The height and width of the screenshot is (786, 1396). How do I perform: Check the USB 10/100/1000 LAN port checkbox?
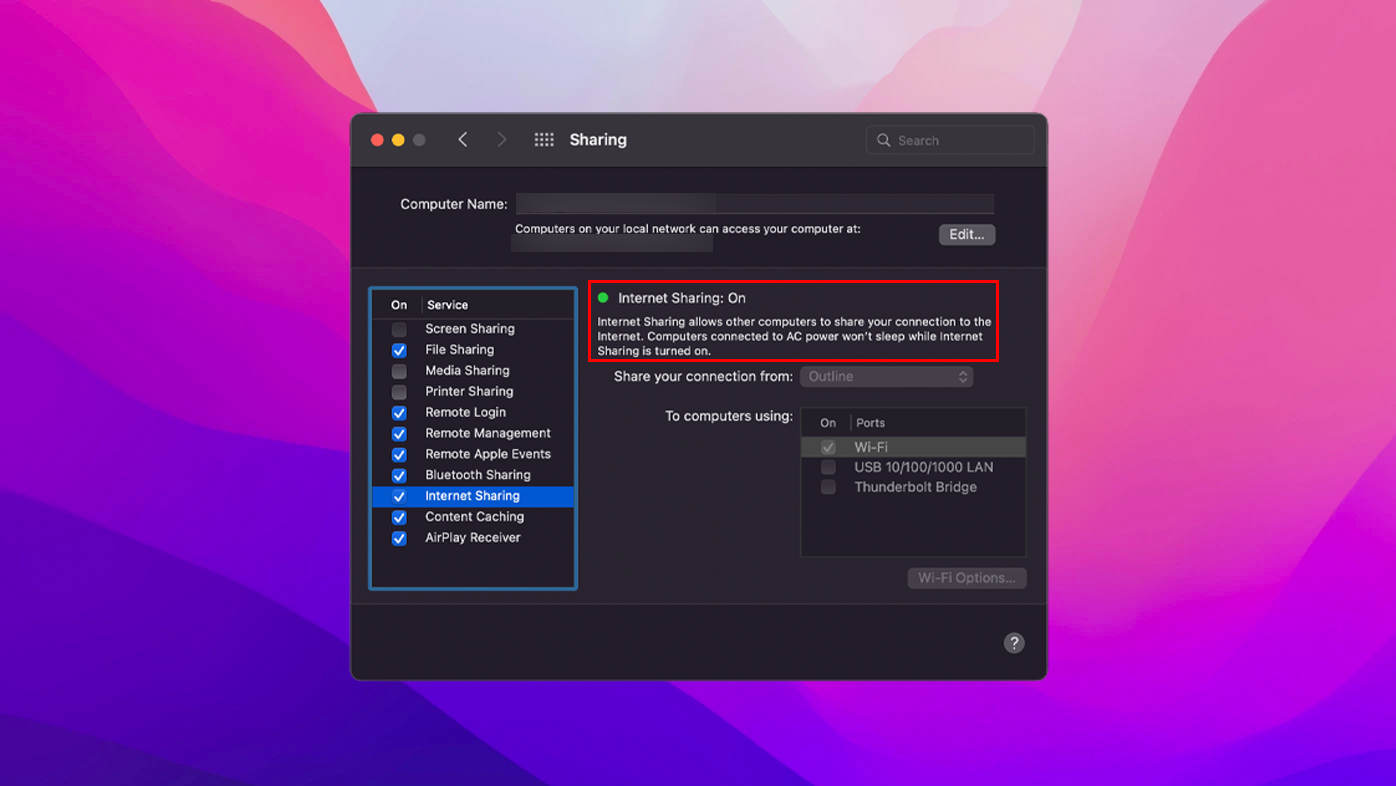pos(828,467)
